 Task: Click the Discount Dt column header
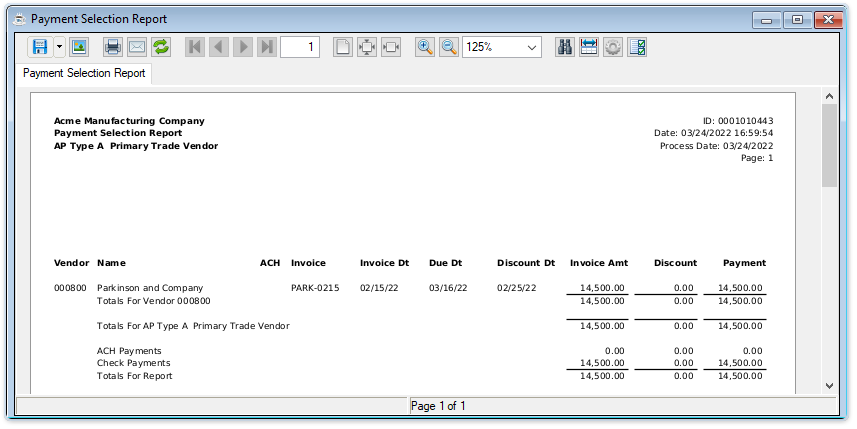526,263
